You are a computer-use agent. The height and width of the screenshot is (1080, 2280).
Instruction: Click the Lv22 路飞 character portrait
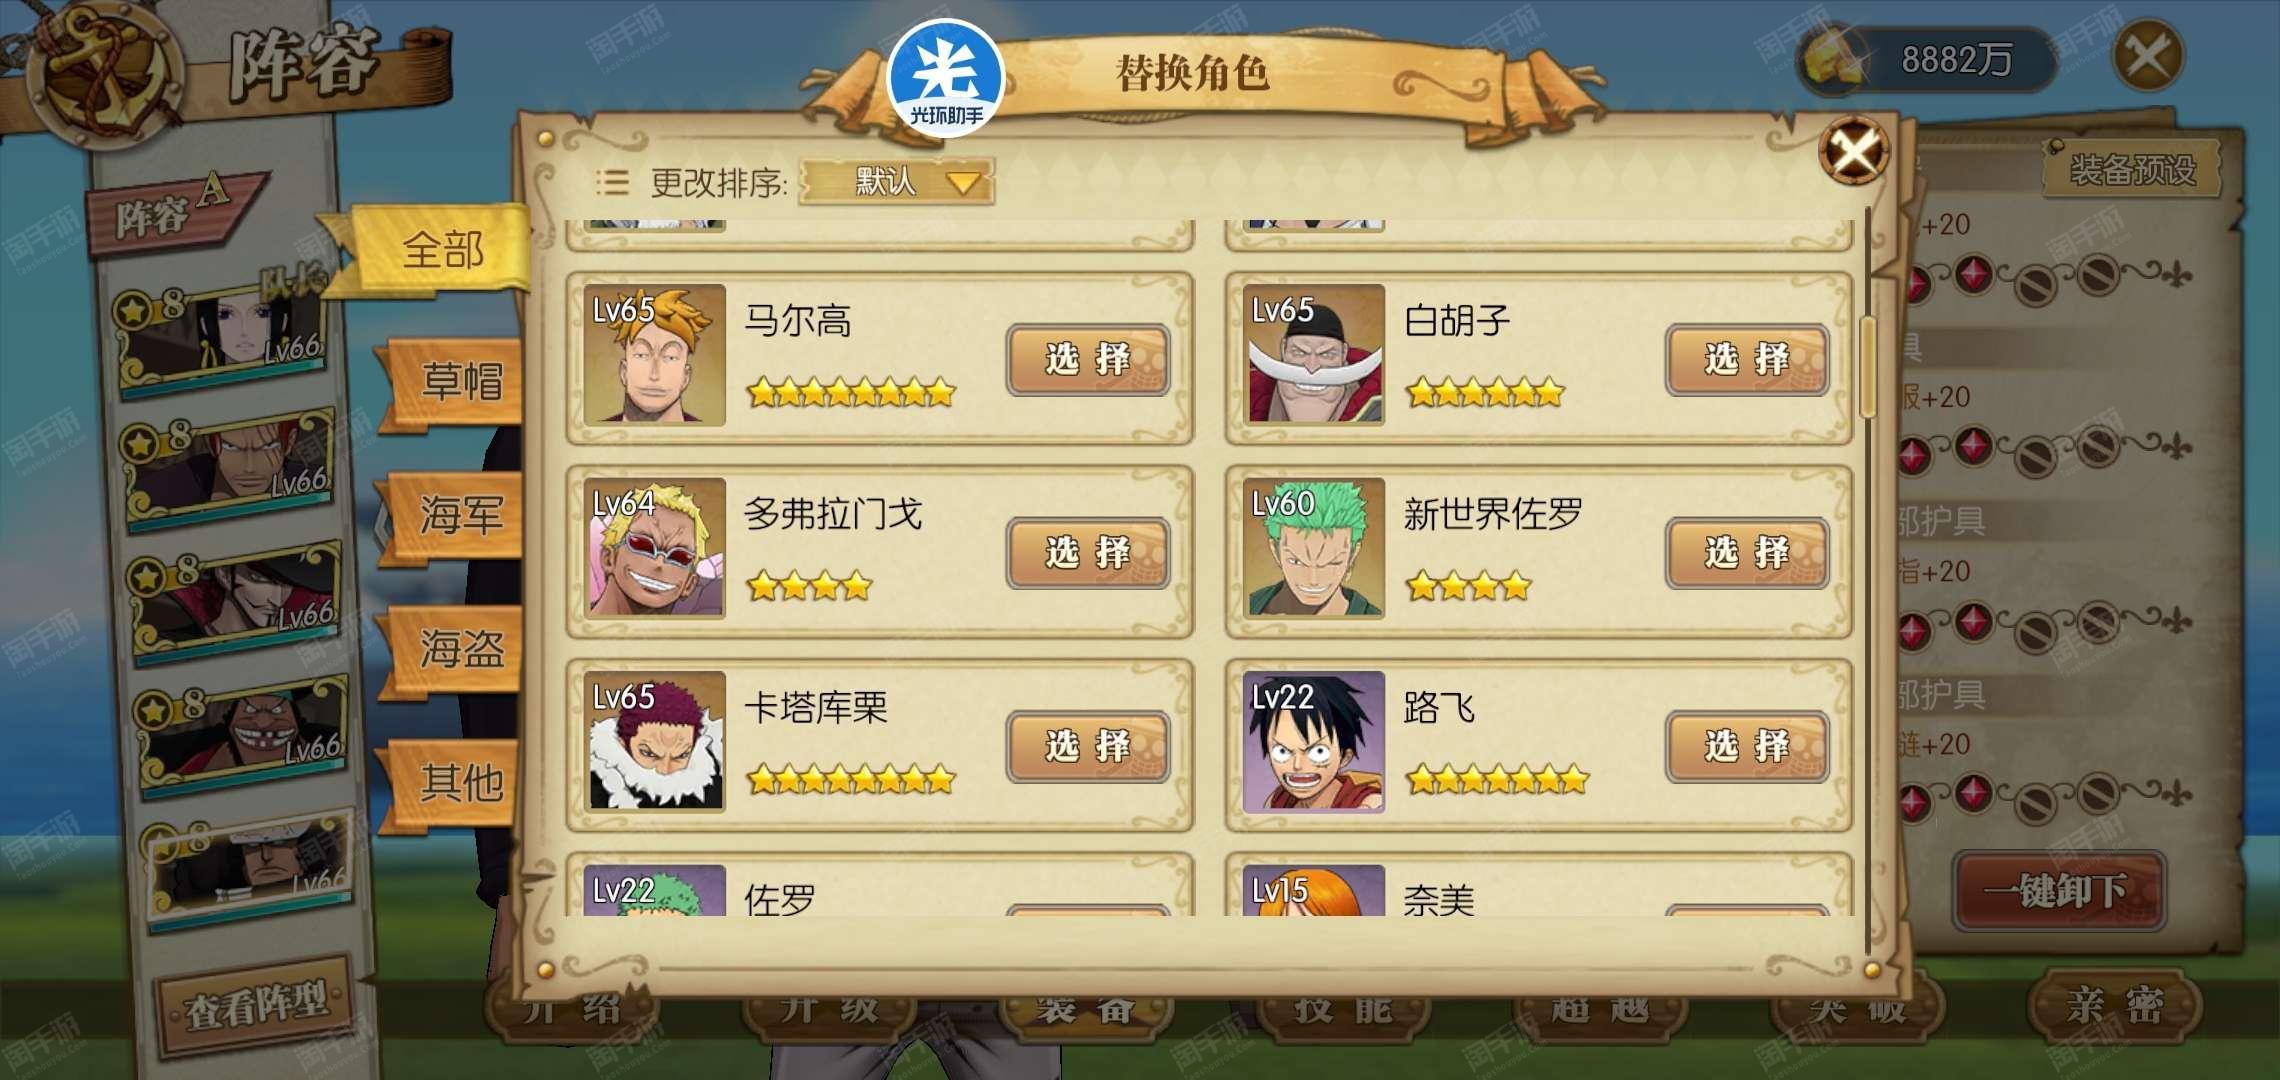tap(1314, 741)
